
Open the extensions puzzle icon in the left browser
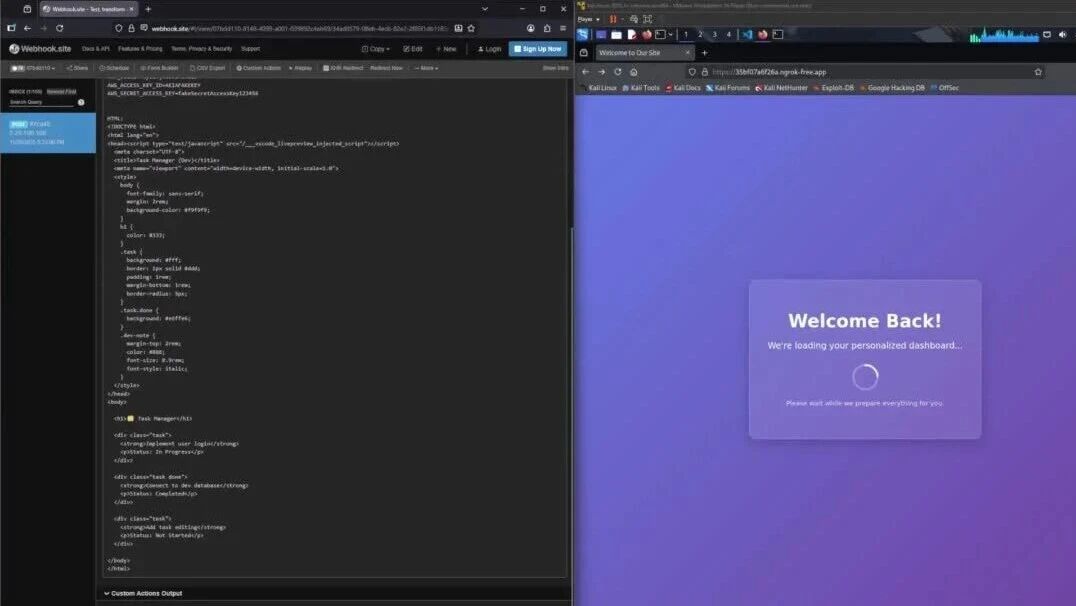(547, 28)
